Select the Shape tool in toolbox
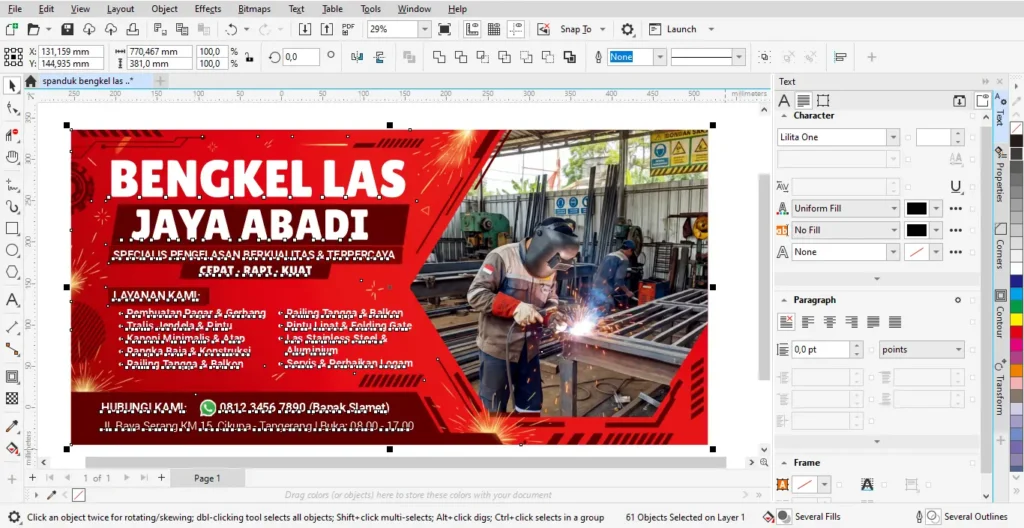The height and width of the screenshot is (528, 1024). pyautogui.click(x=12, y=108)
